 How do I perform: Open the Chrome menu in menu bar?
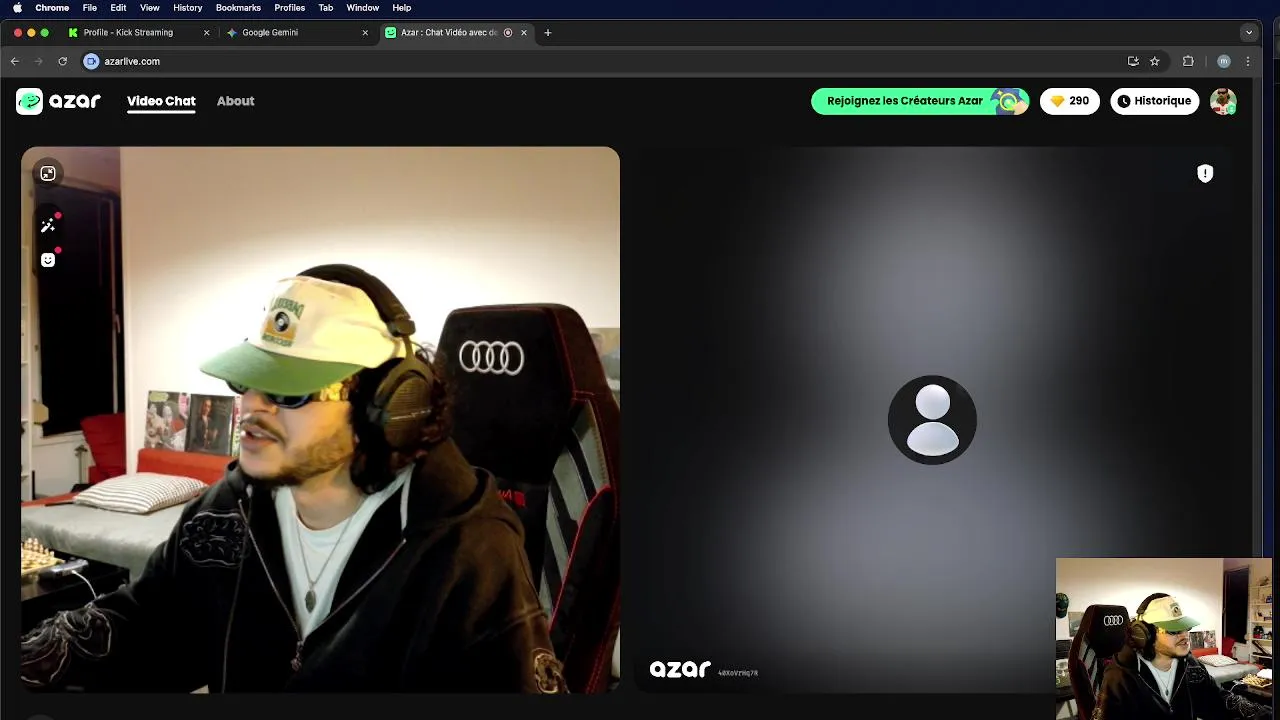(x=52, y=7)
